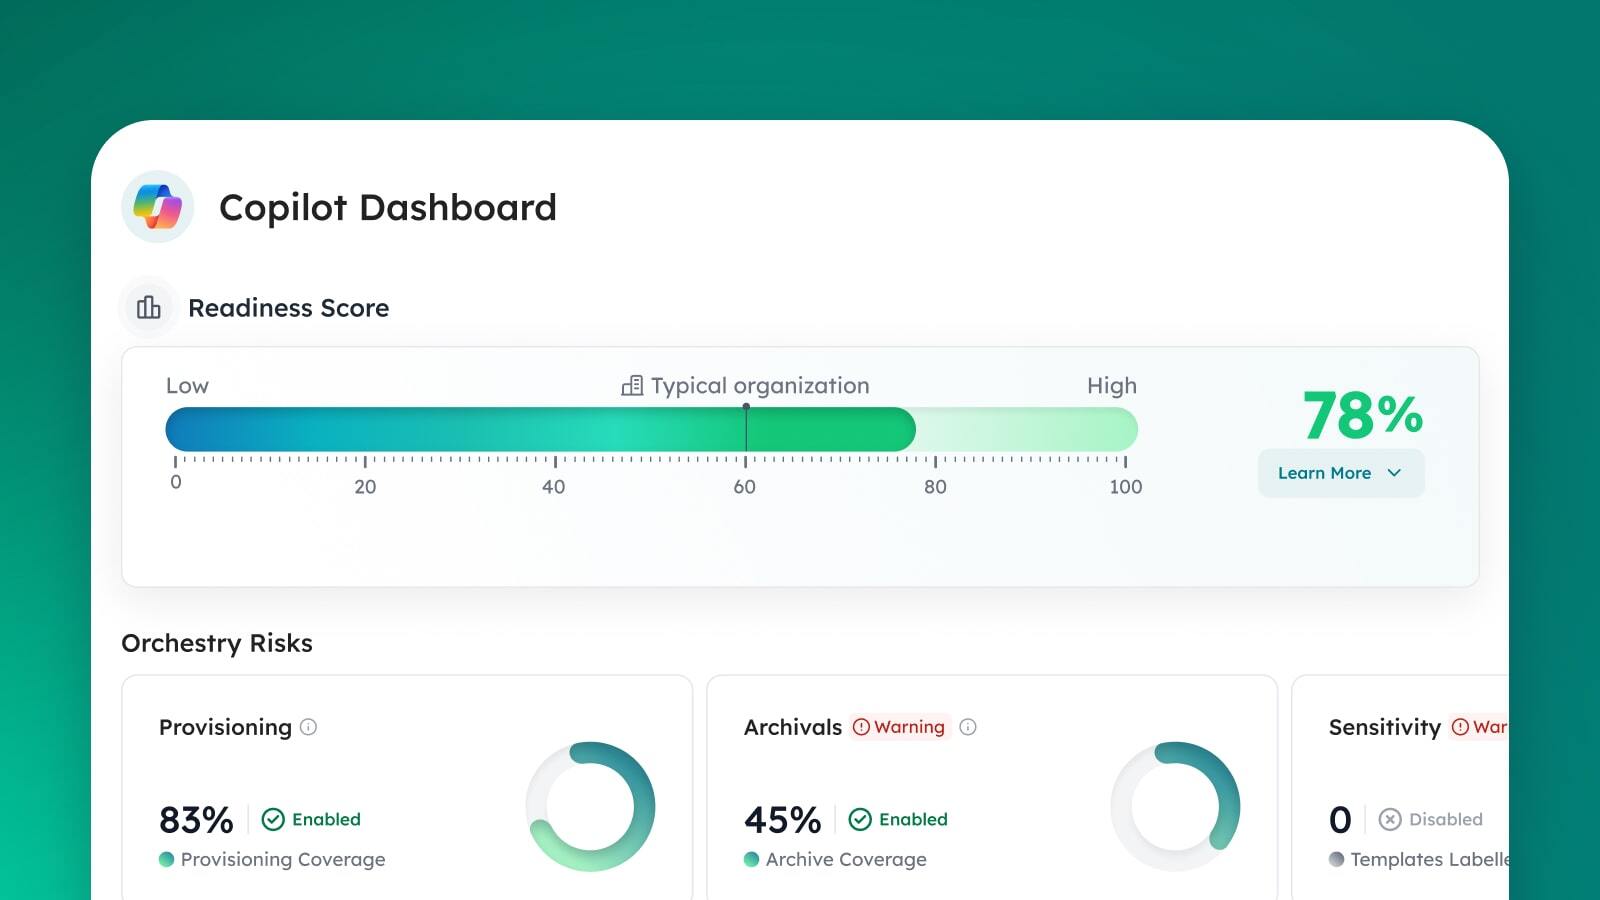Click the Readiness Score bar chart icon
The height and width of the screenshot is (900, 1600).
[x=149, y=307]
